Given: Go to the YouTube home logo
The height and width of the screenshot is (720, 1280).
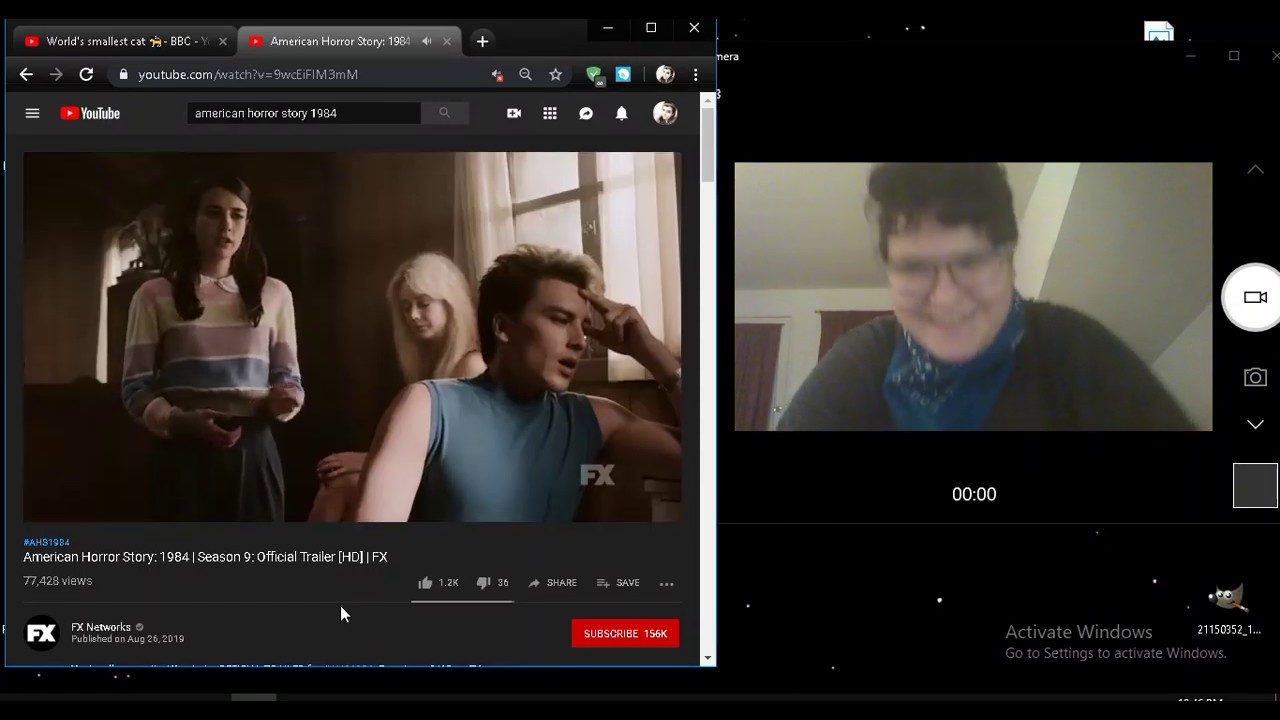Looking at the screenshot, I should (x=90, y=113).
